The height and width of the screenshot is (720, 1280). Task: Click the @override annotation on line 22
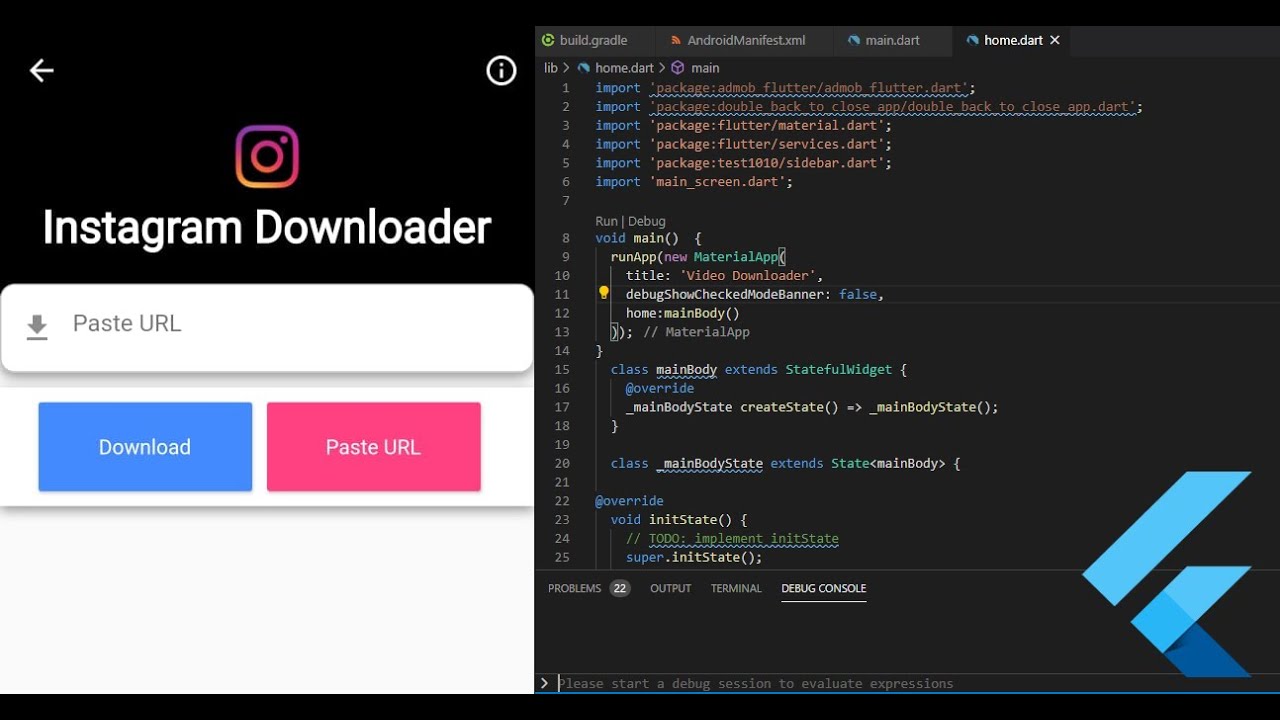point(629,501)
